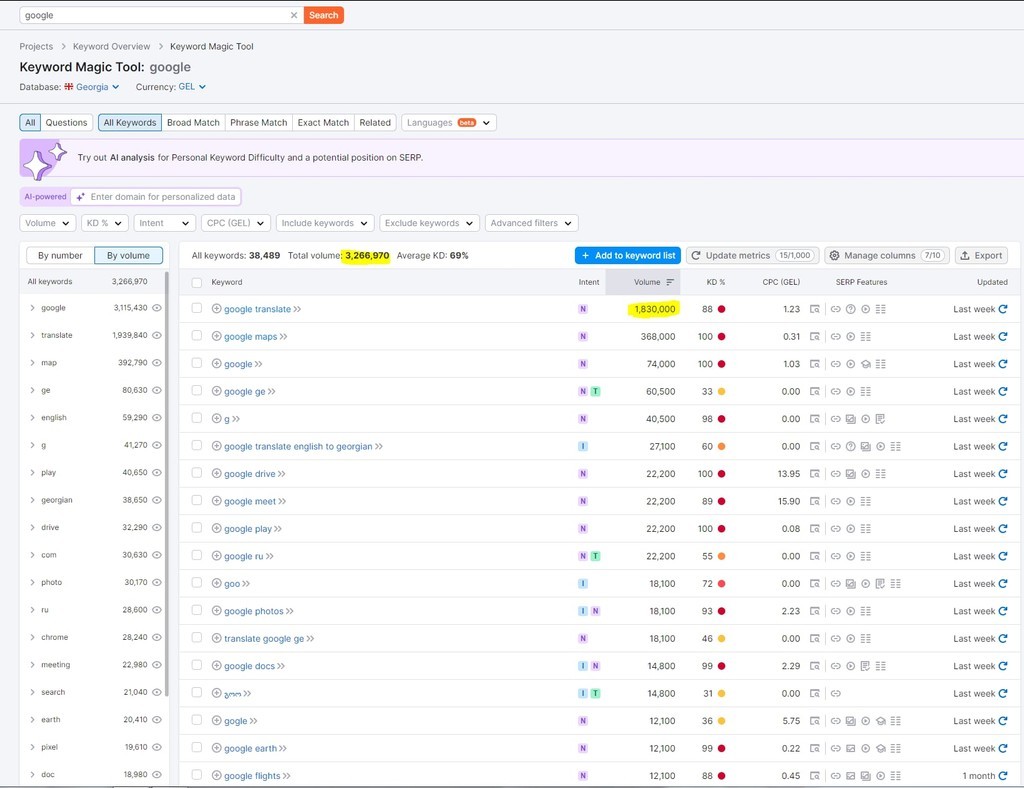
Task: Click orange KD dot for google ru
Action: (722, 556)
